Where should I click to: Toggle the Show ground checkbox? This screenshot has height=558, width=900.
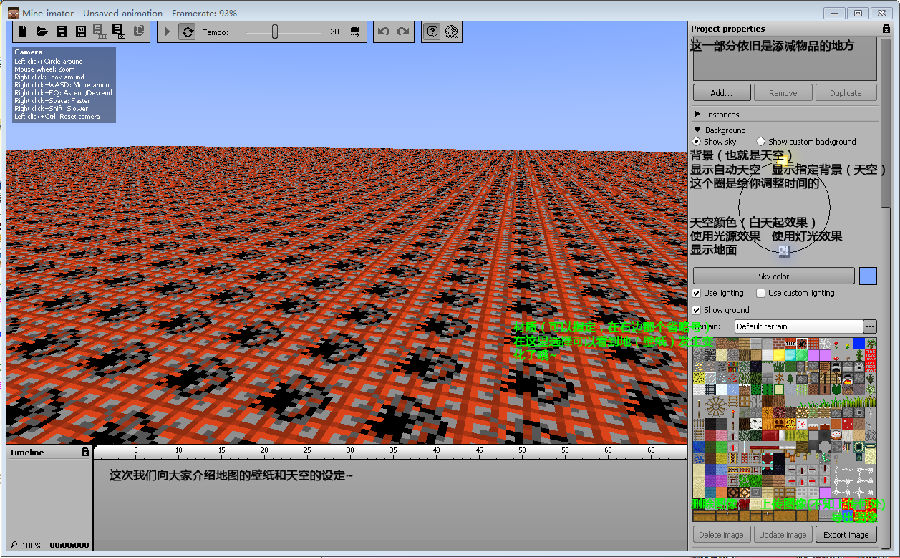click(x=696, y=310)
